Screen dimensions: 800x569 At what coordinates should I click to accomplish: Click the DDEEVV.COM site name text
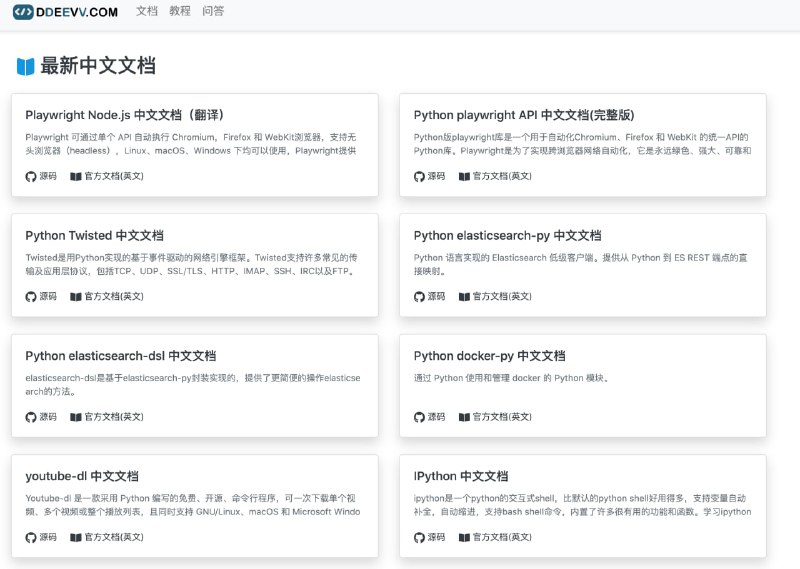click(77, 12)
